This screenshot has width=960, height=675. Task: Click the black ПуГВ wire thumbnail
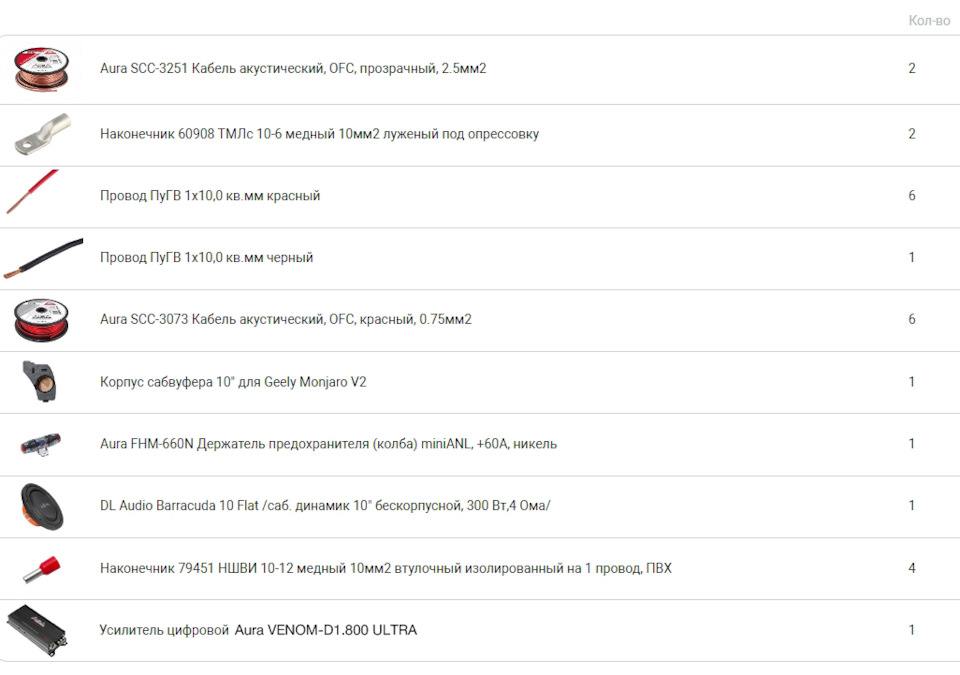pos(42,258)
